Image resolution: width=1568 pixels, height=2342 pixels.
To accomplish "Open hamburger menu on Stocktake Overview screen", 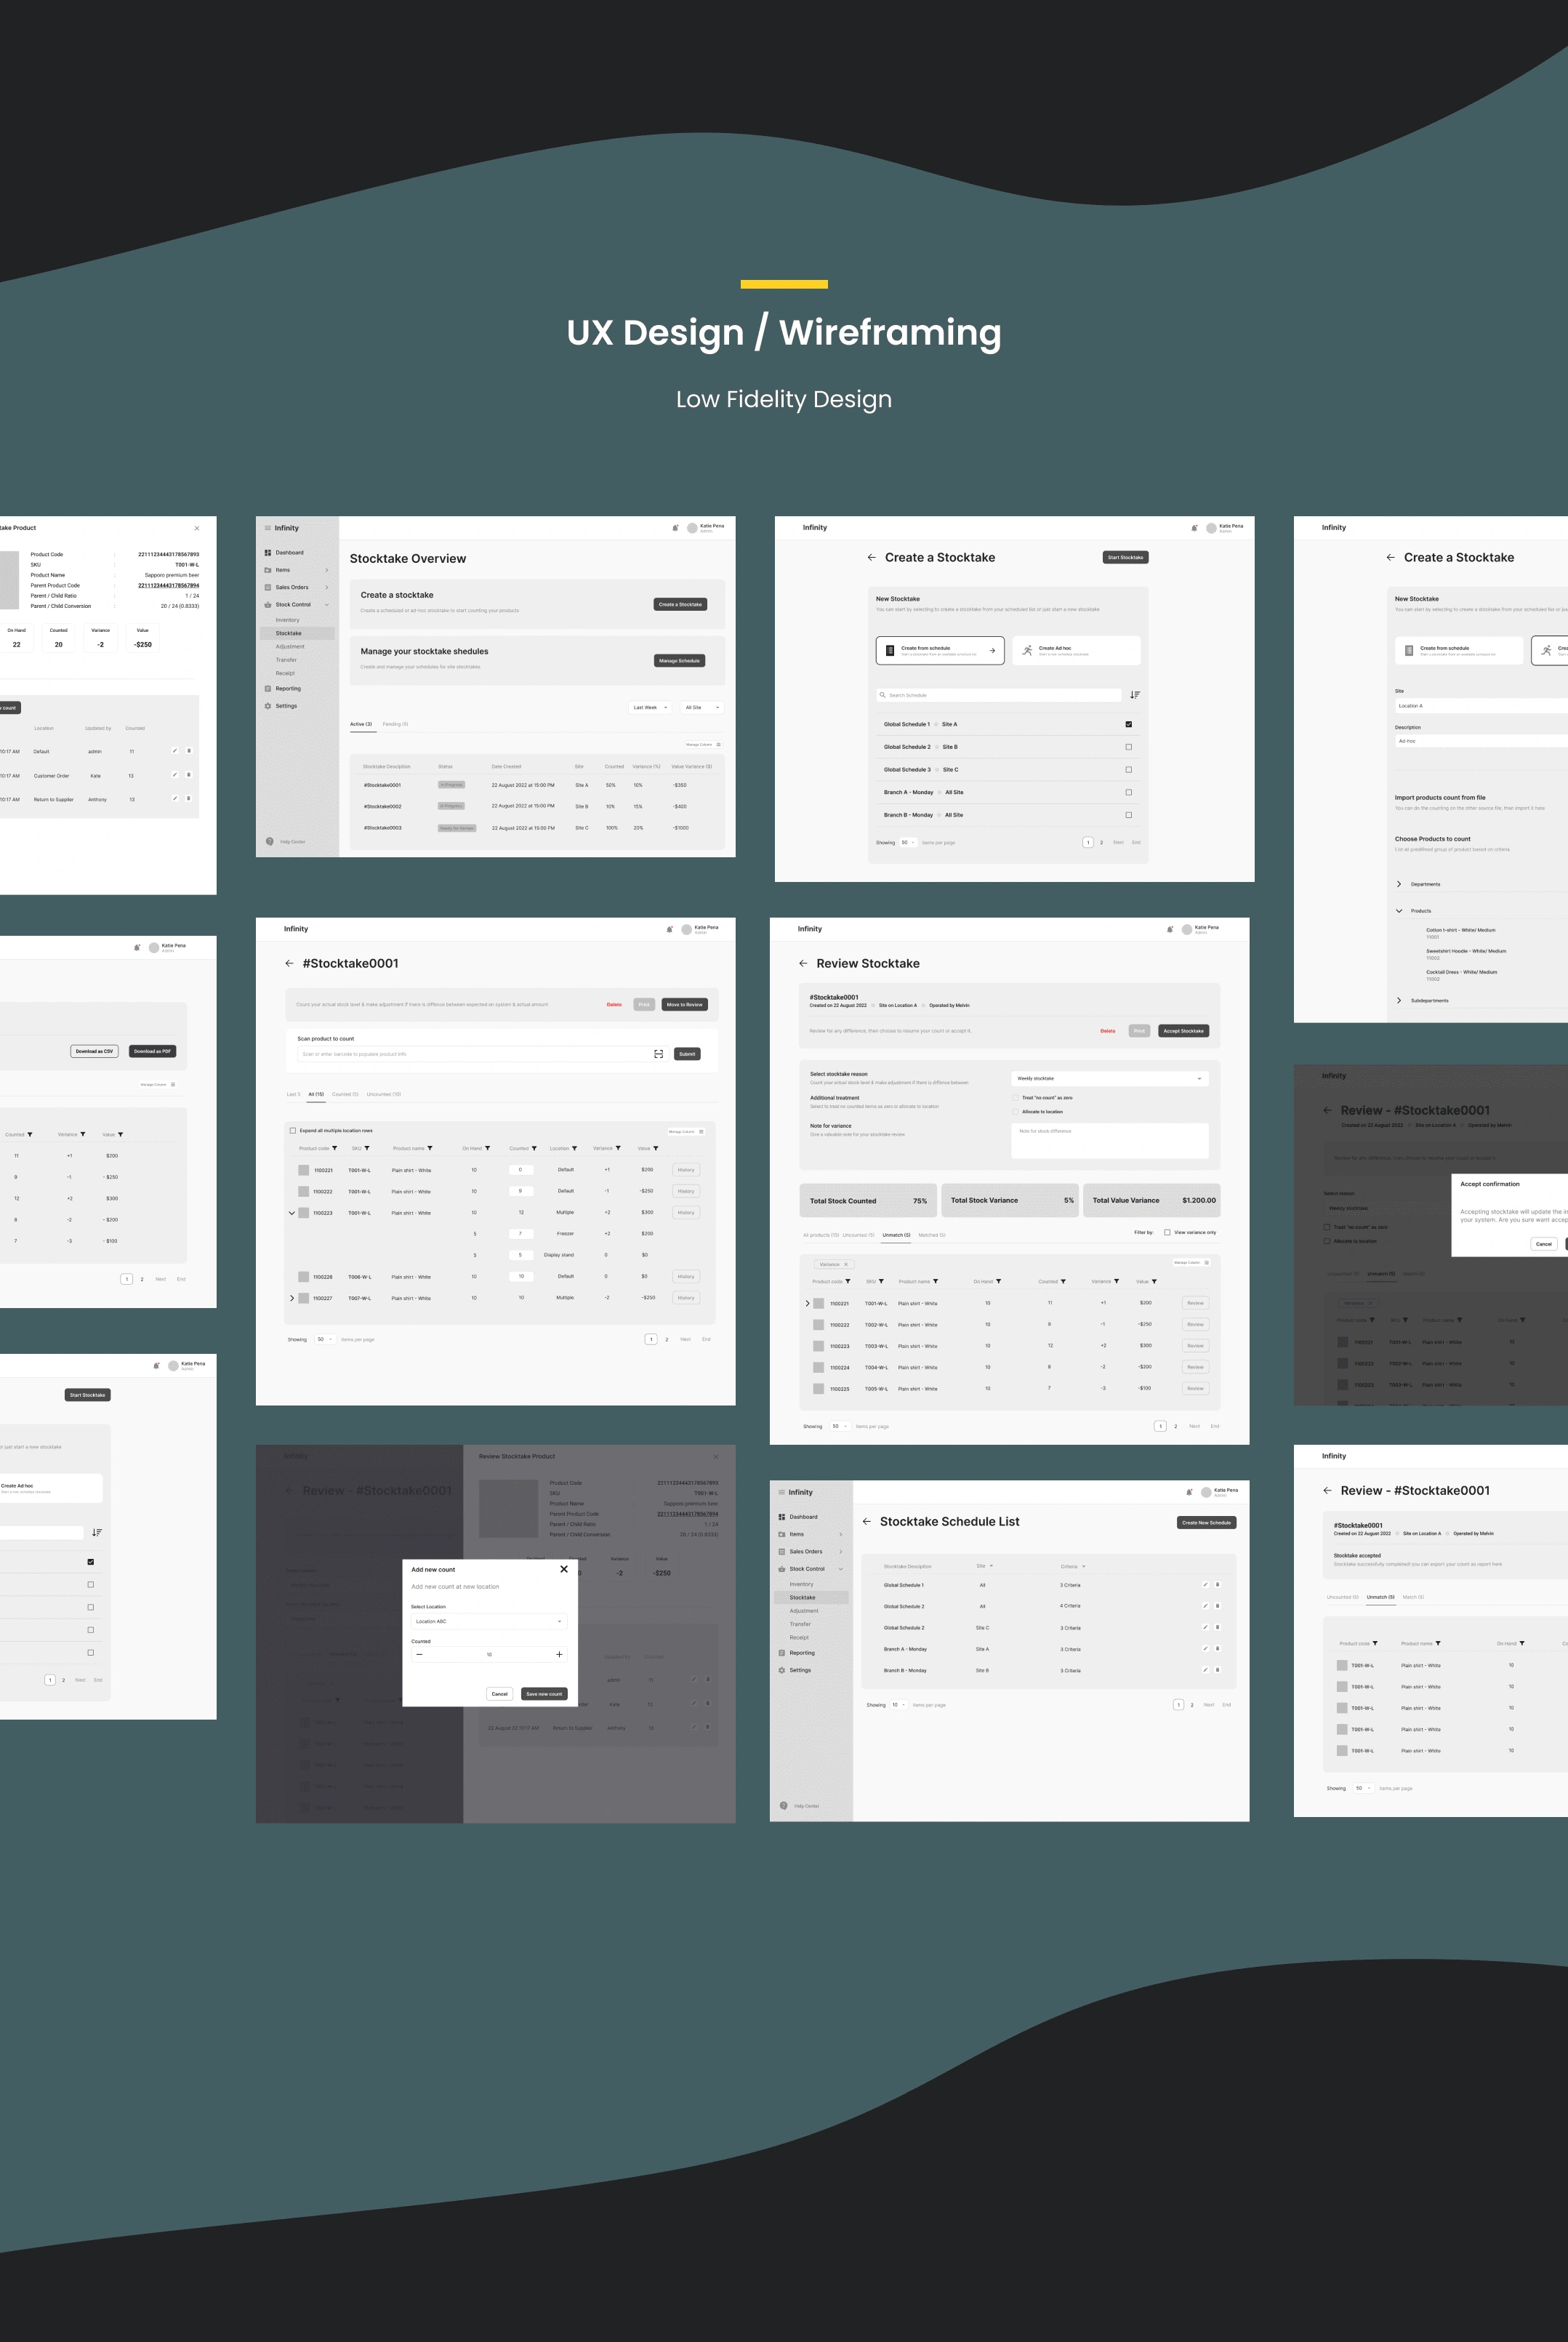I will click(267, 528).
